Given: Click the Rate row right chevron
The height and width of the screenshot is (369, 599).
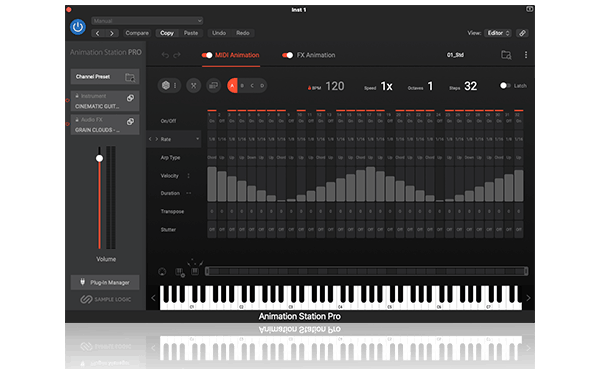Looking at the screenshot, I should (x=156, y=139).
